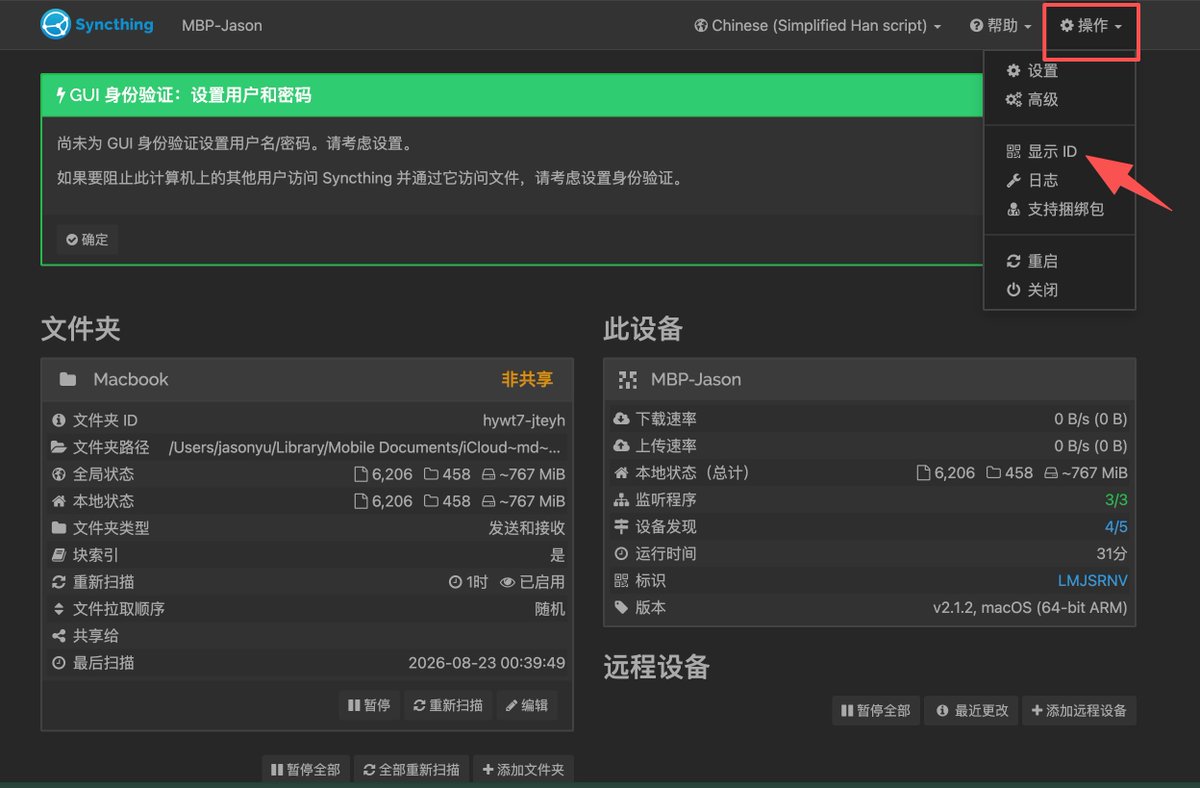Viewport: 1200px width, 788px height.
Task: Confirm the notice with 确定 button
Action: point(87,240)
